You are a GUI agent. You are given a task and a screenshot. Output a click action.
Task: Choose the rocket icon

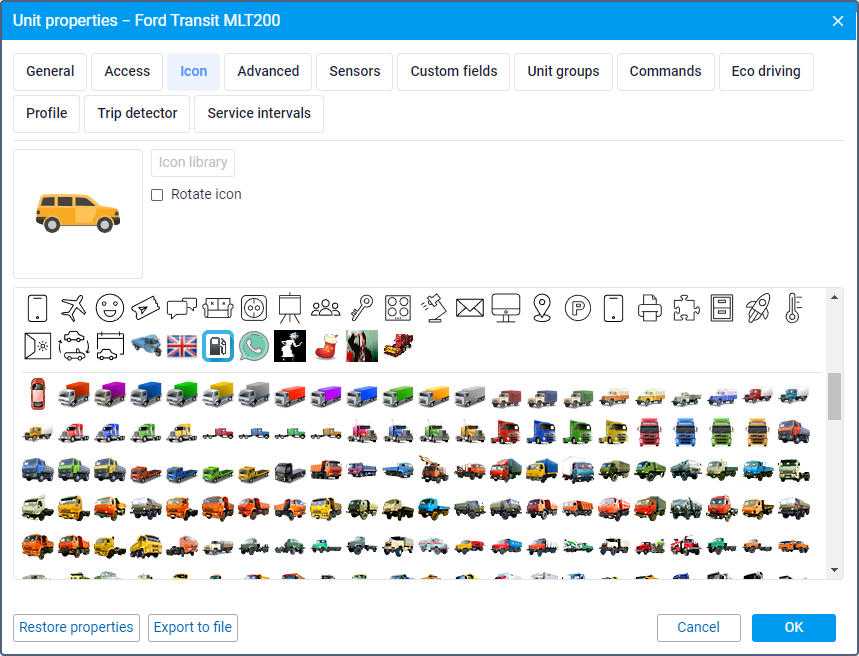pos(758,307)
